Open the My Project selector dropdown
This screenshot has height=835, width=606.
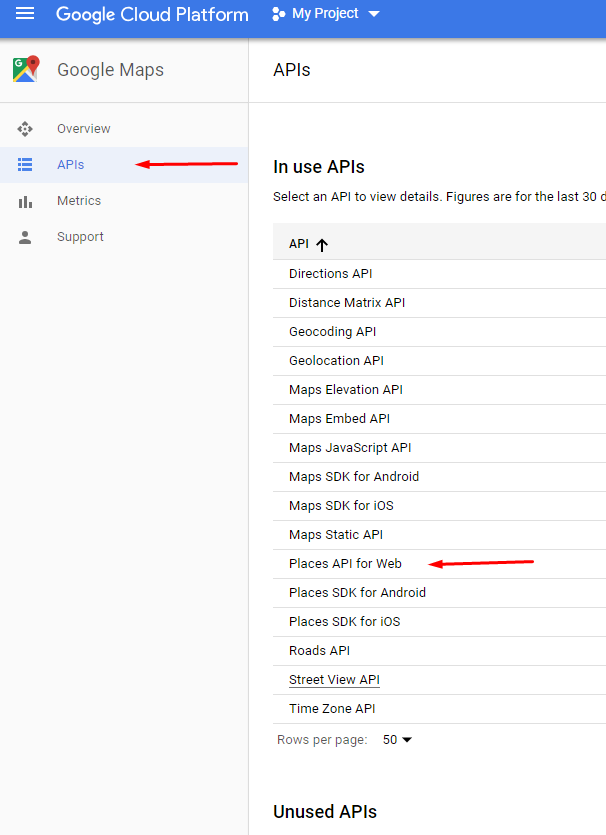tap(325, 14)
